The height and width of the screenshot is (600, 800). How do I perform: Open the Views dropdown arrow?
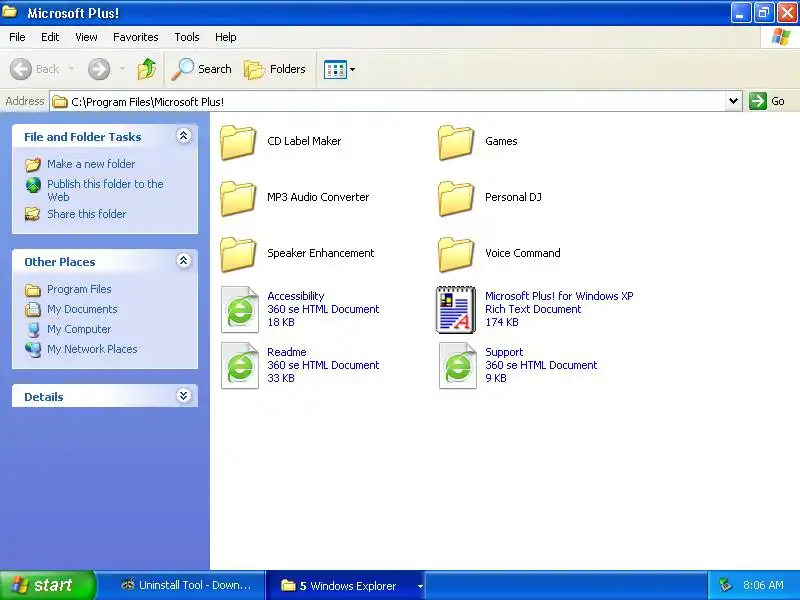click(x=352, y=69)
